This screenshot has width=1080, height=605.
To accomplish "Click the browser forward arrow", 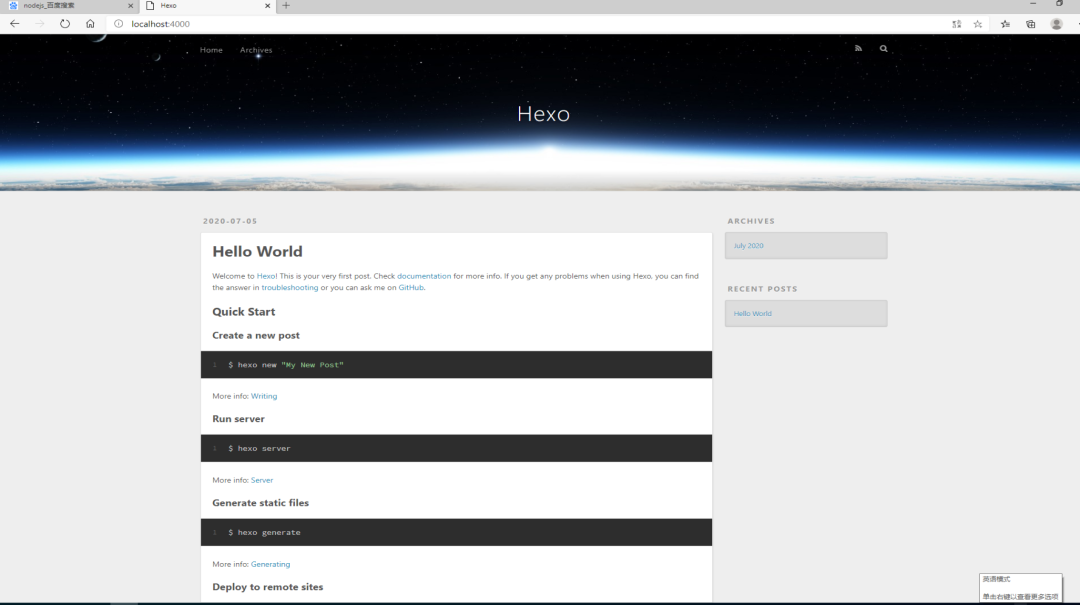I will [x=39, y=23].
